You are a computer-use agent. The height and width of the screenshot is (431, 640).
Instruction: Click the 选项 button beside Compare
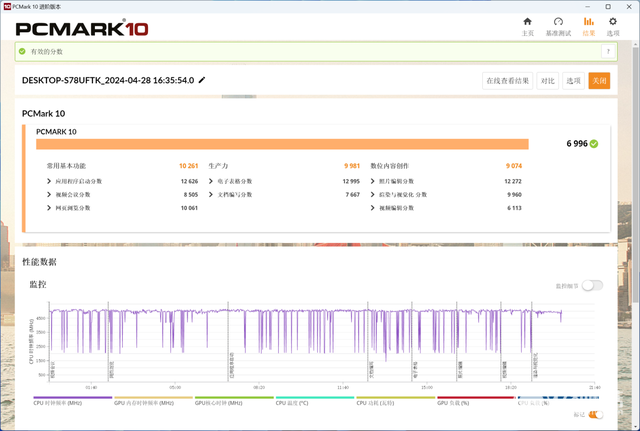573,81
